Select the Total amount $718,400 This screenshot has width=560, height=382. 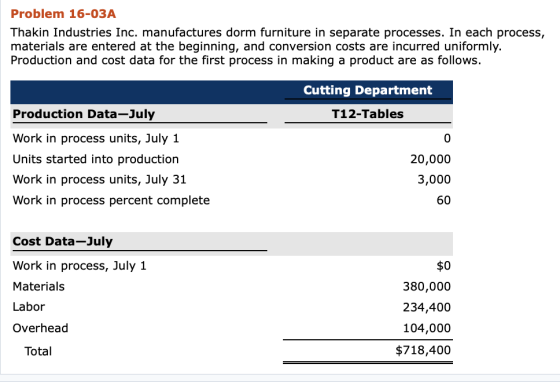pos(423,350)
